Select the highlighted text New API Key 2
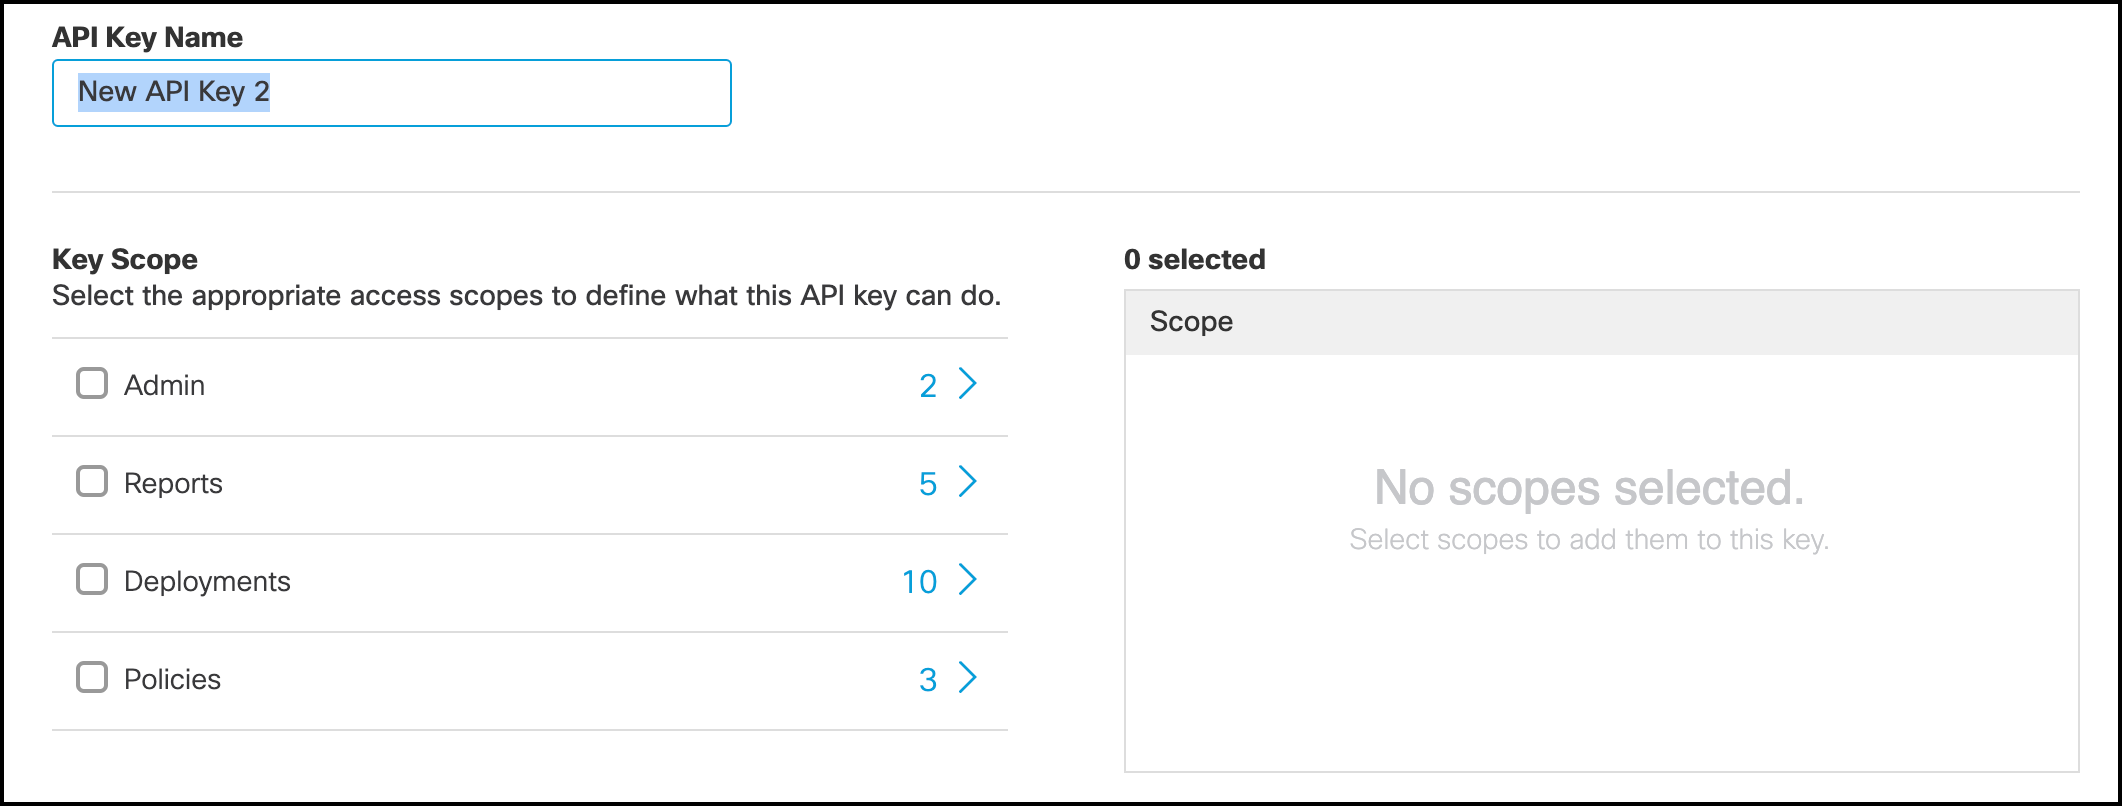The width and height of the screenshot is (2122, 806). 174,92
